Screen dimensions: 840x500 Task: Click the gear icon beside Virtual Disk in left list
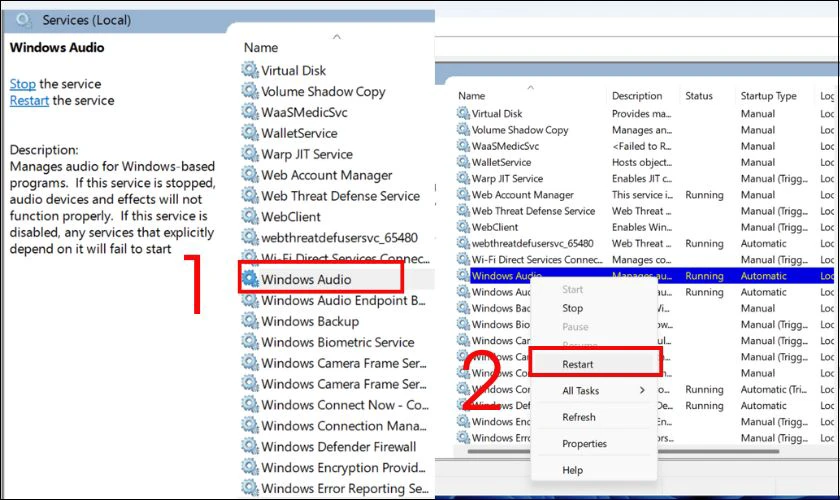pyautogui.click(x=249, y=70)
